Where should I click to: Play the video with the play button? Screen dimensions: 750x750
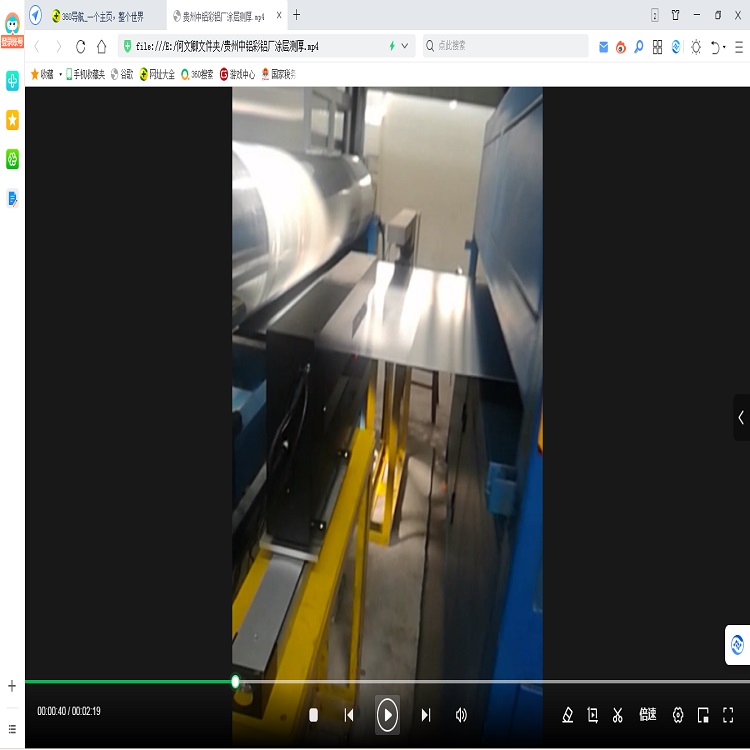click(x=387, y=715)
